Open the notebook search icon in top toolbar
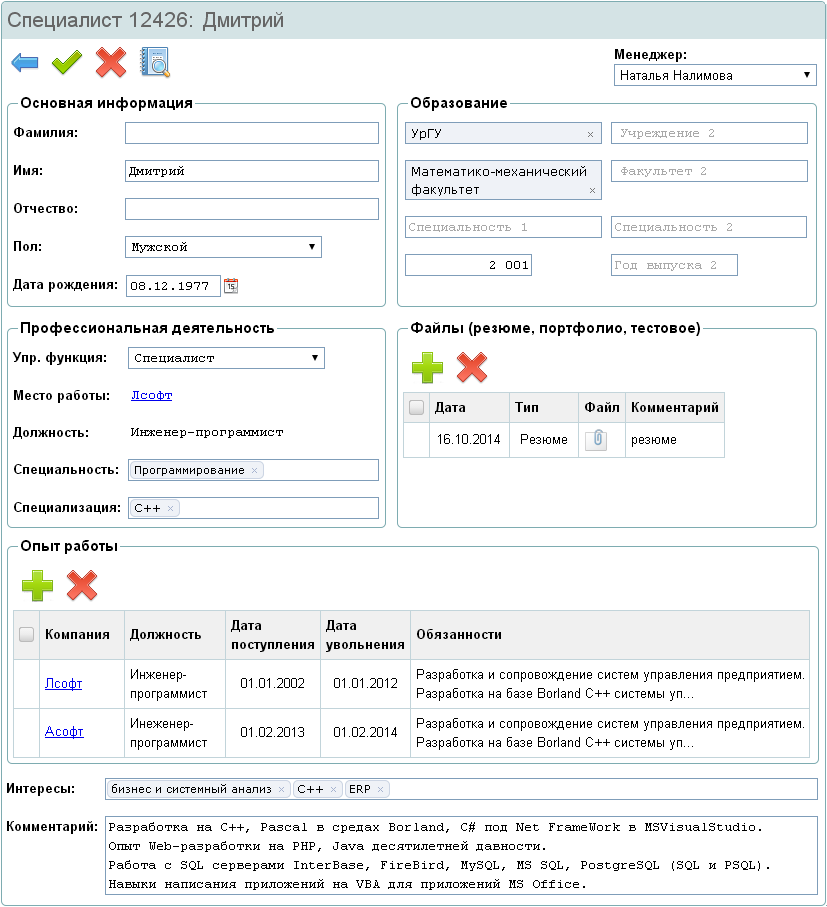The image size is (827, 907). tap(154, 63)
